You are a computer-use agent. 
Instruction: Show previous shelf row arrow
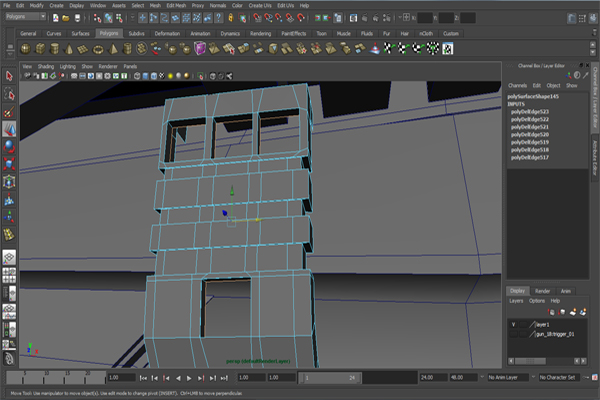point(593,45)
